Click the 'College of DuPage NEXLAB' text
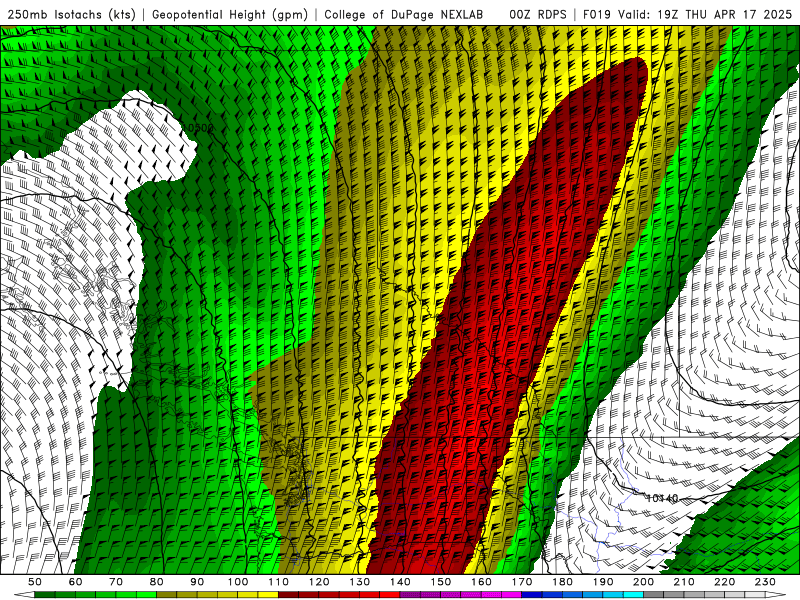The height and width of the screenshot is (600, 800). click(x=404, y=15)
